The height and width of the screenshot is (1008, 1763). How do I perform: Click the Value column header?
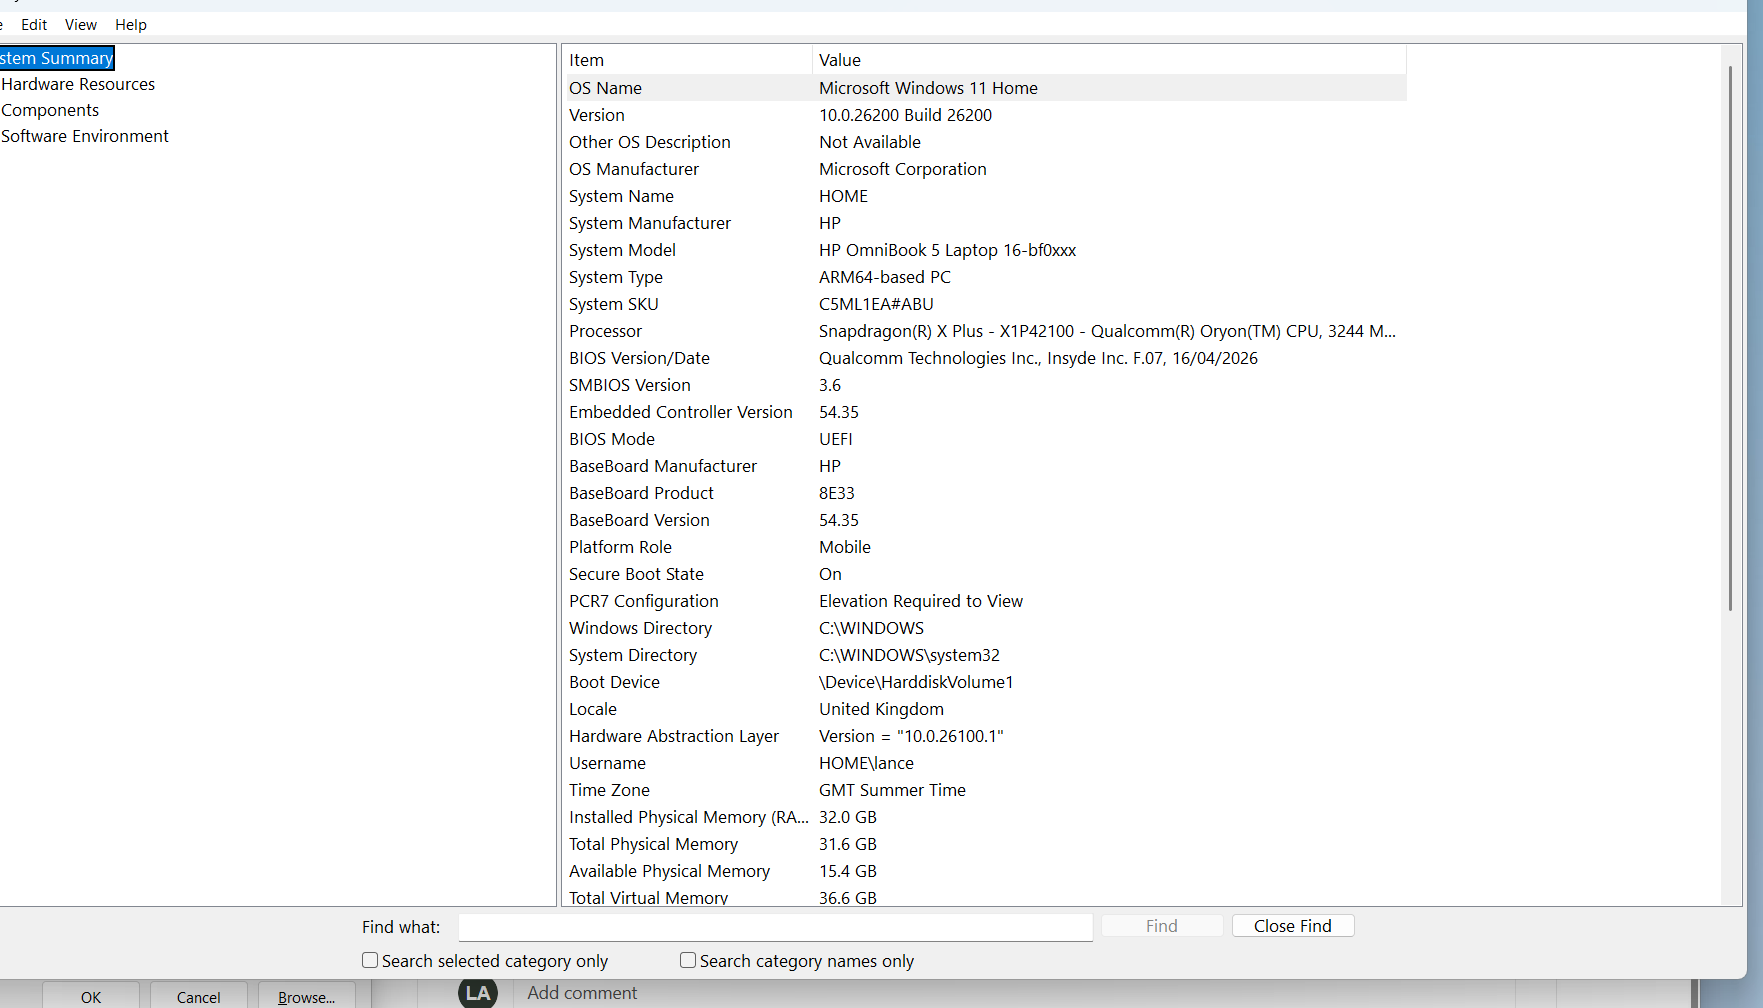pos(1110,60)
